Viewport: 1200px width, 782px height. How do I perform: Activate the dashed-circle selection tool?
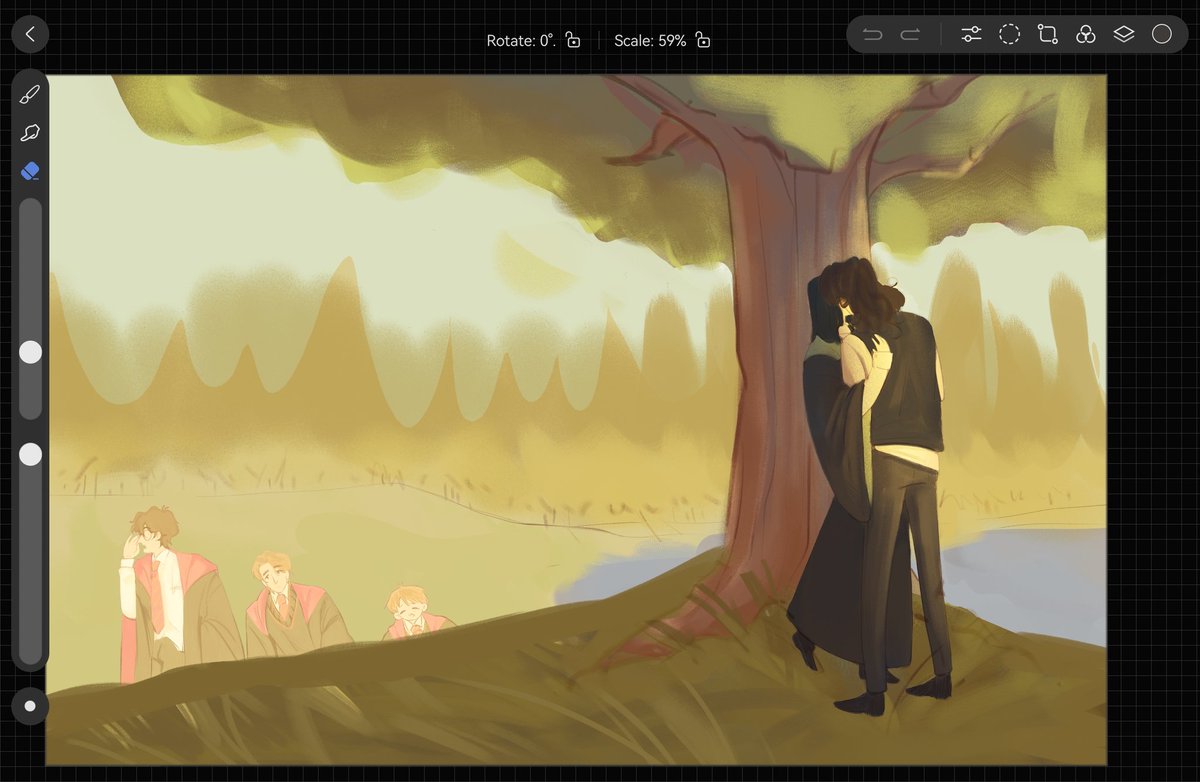point(1010,35)
